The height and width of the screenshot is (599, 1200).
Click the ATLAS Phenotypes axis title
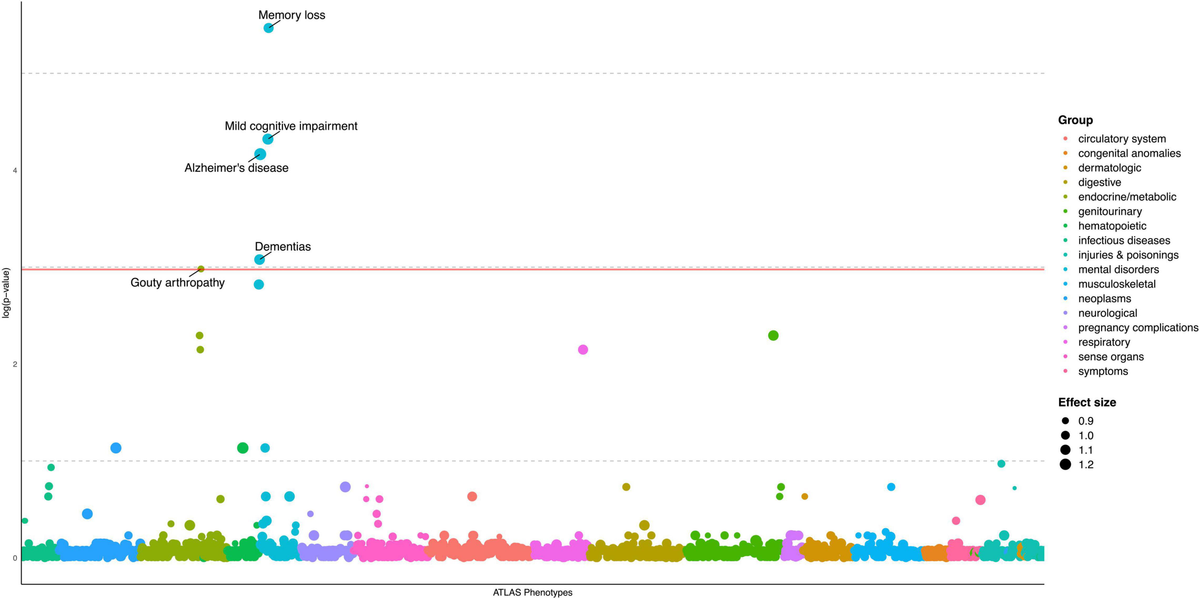pos(530,592)
